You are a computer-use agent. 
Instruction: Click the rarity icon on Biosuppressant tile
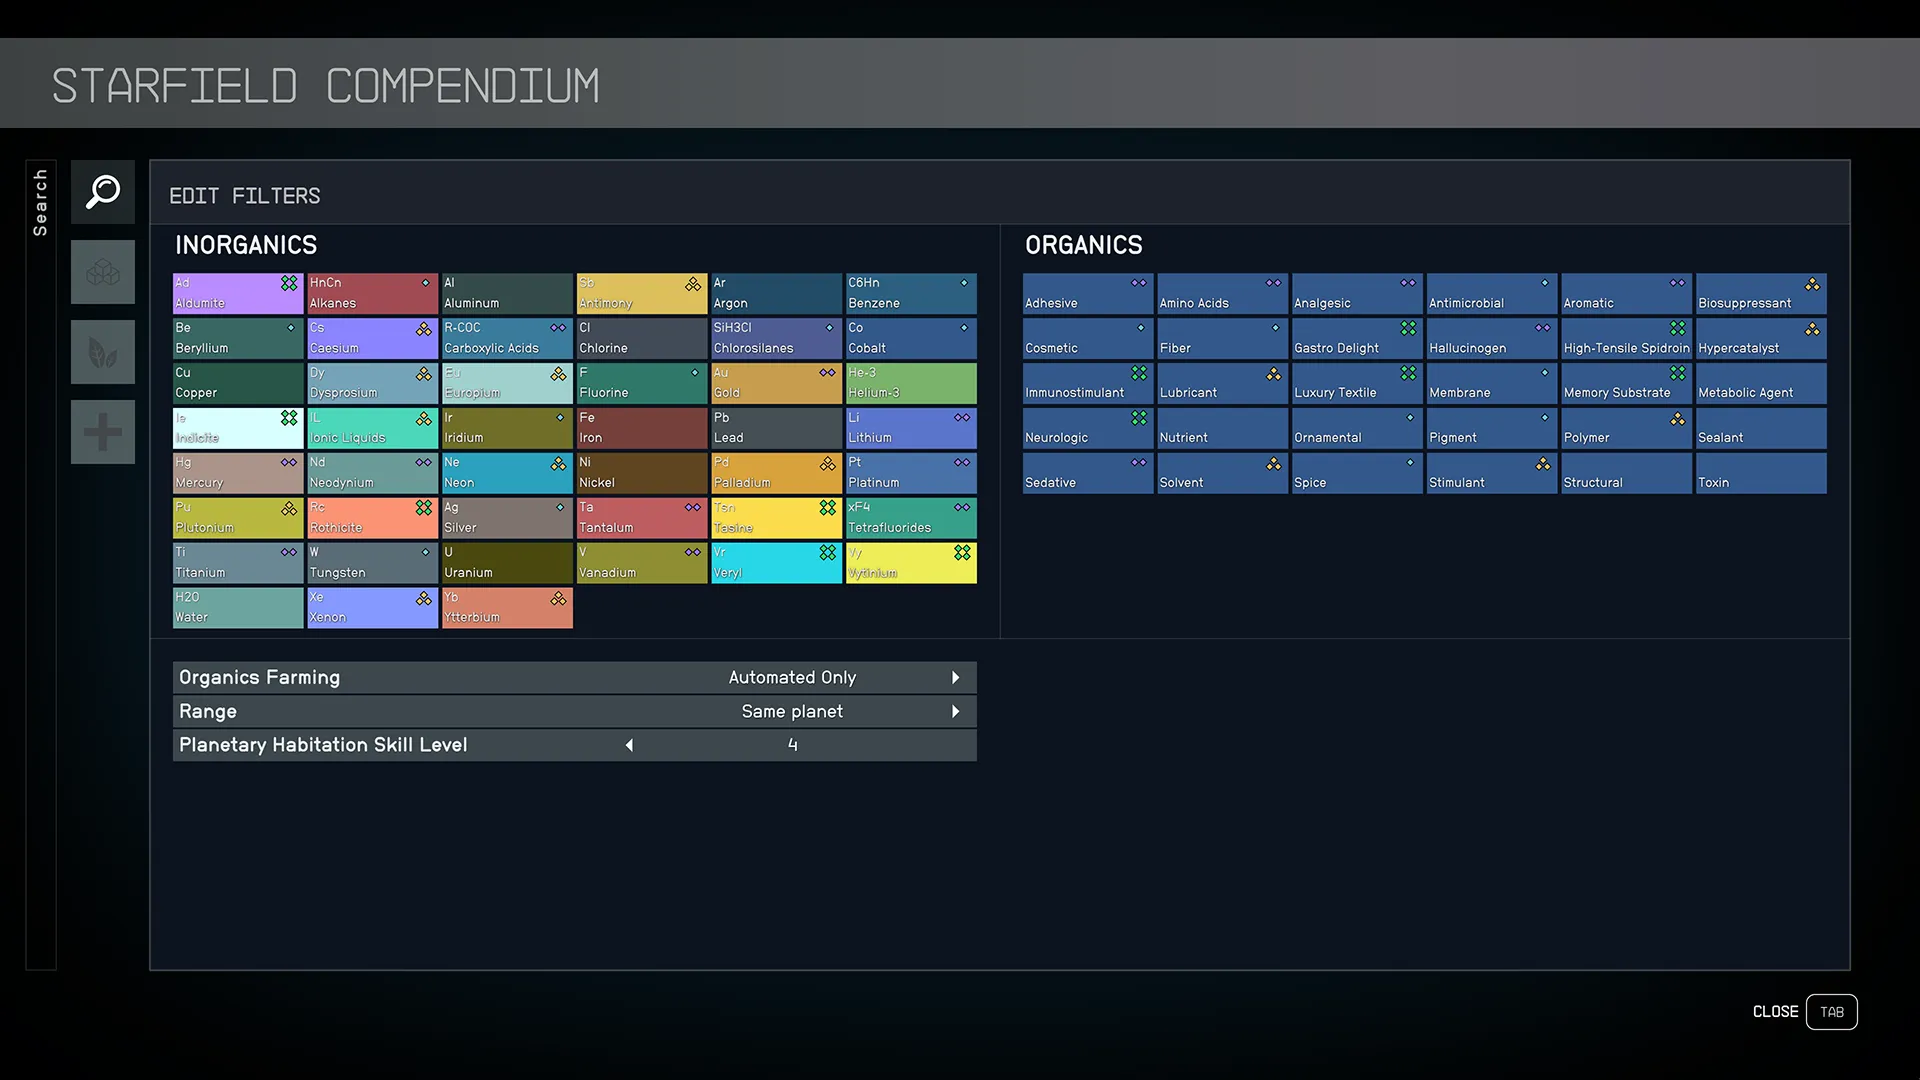[1812, 284]
